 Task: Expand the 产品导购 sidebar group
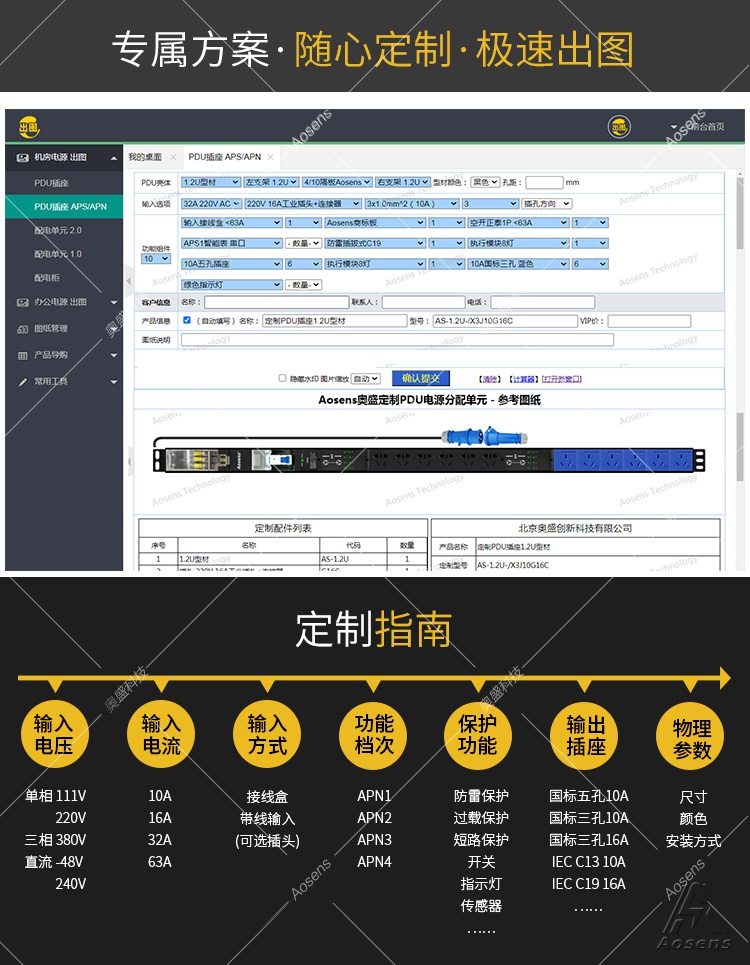coord(114,355)
